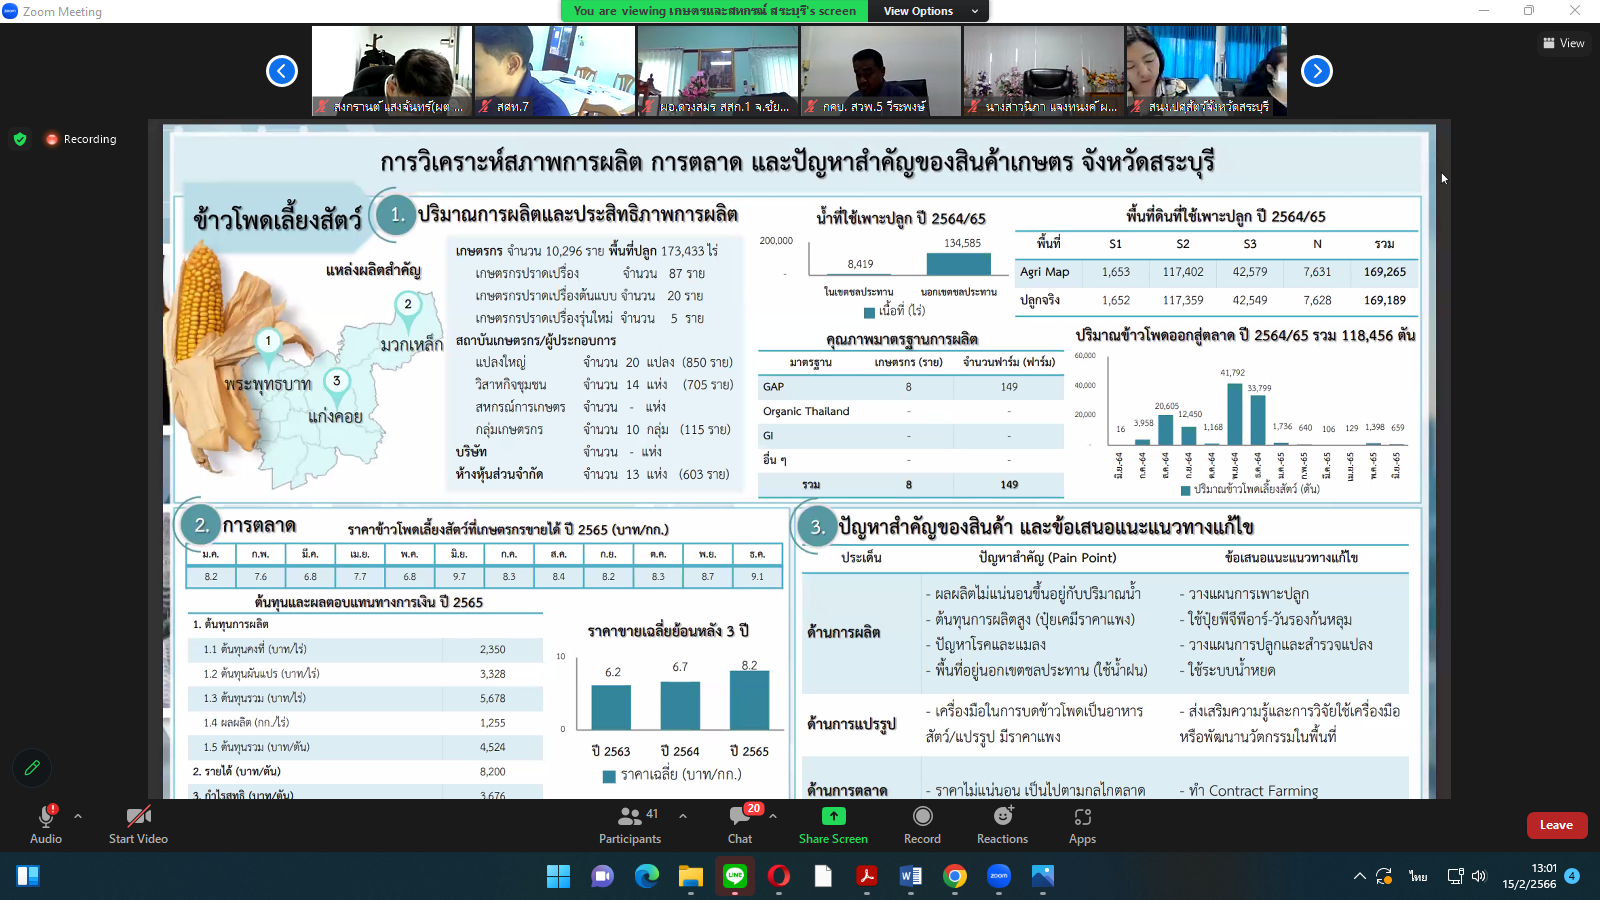The width and height of the screenshot is (1600, 900).
Task: Open Photos app from taskbar
Action: point(1043,876)
